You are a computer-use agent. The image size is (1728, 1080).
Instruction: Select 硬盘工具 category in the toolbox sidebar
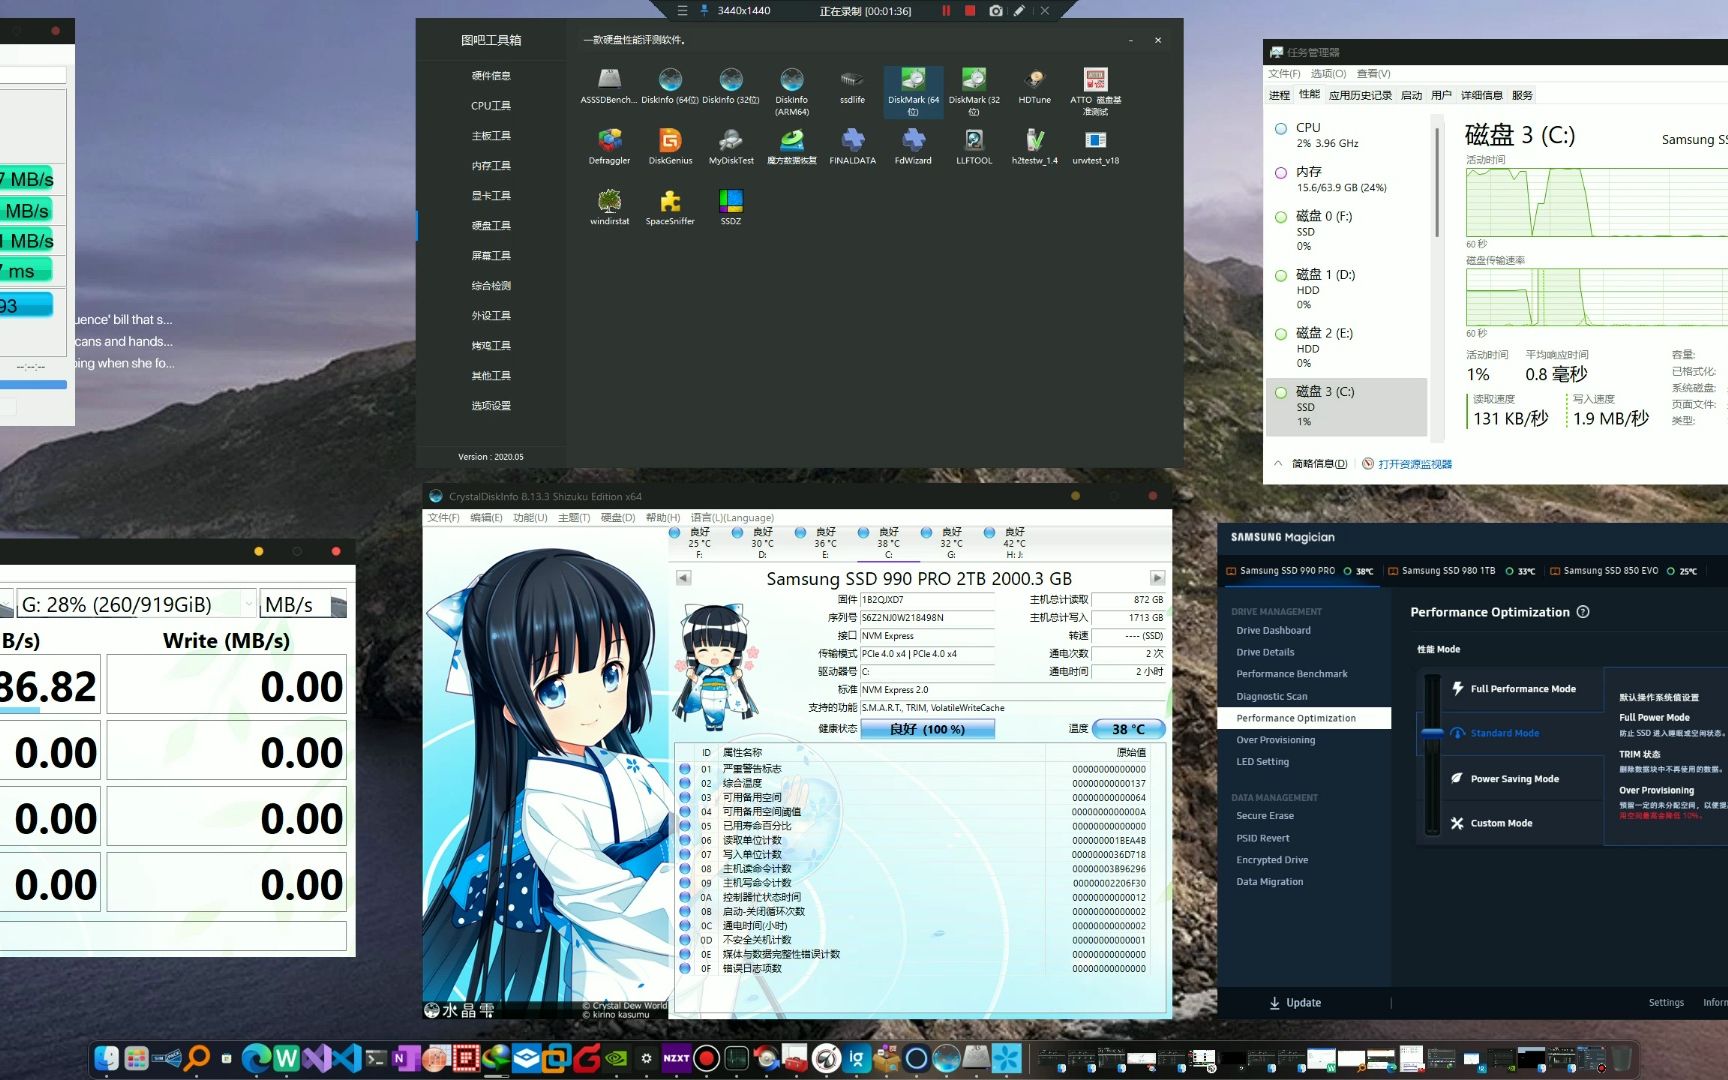click(491, 226)
